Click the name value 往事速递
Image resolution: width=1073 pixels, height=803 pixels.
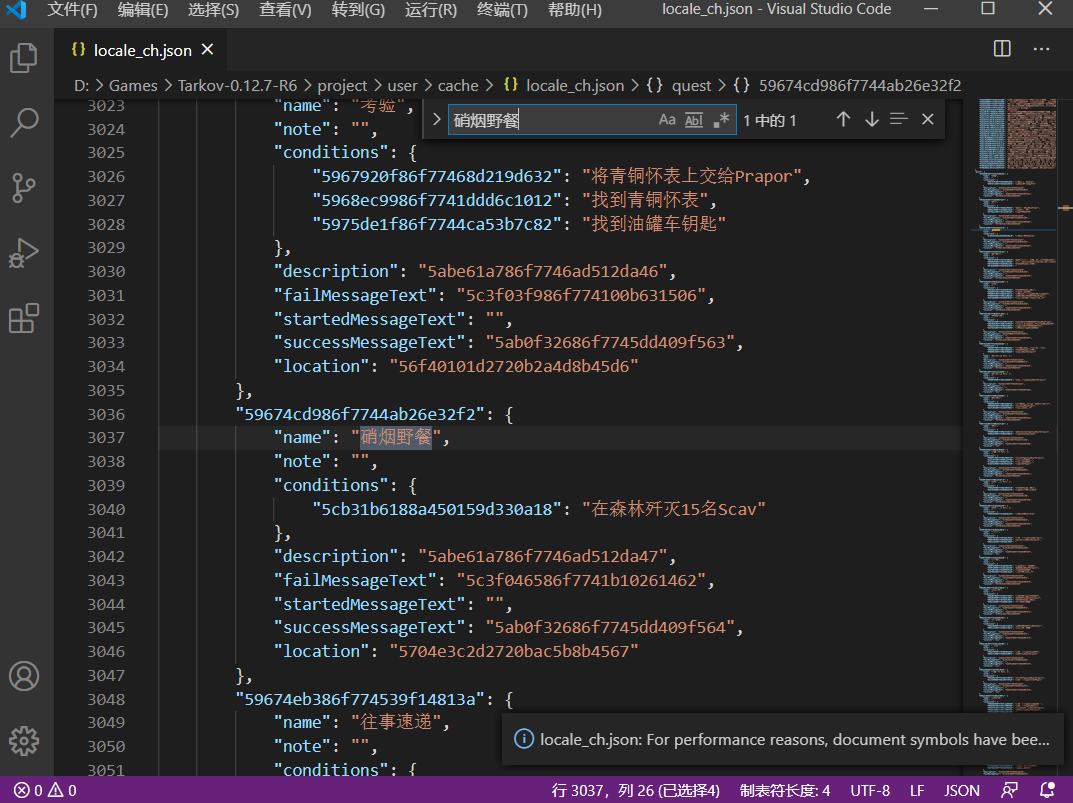click(396, 722)
